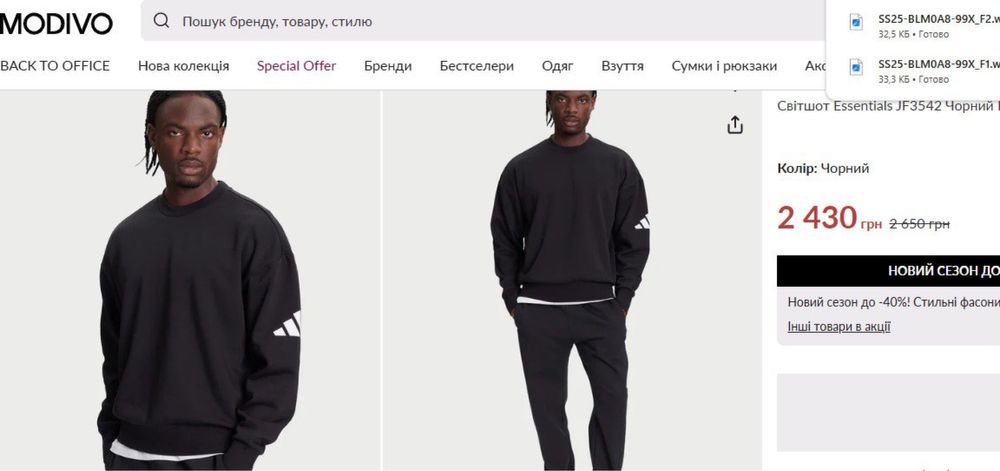The width and height of the screenshot is (1000, 471).
Task: Open the Взуття category
Action: click(622, 66)
